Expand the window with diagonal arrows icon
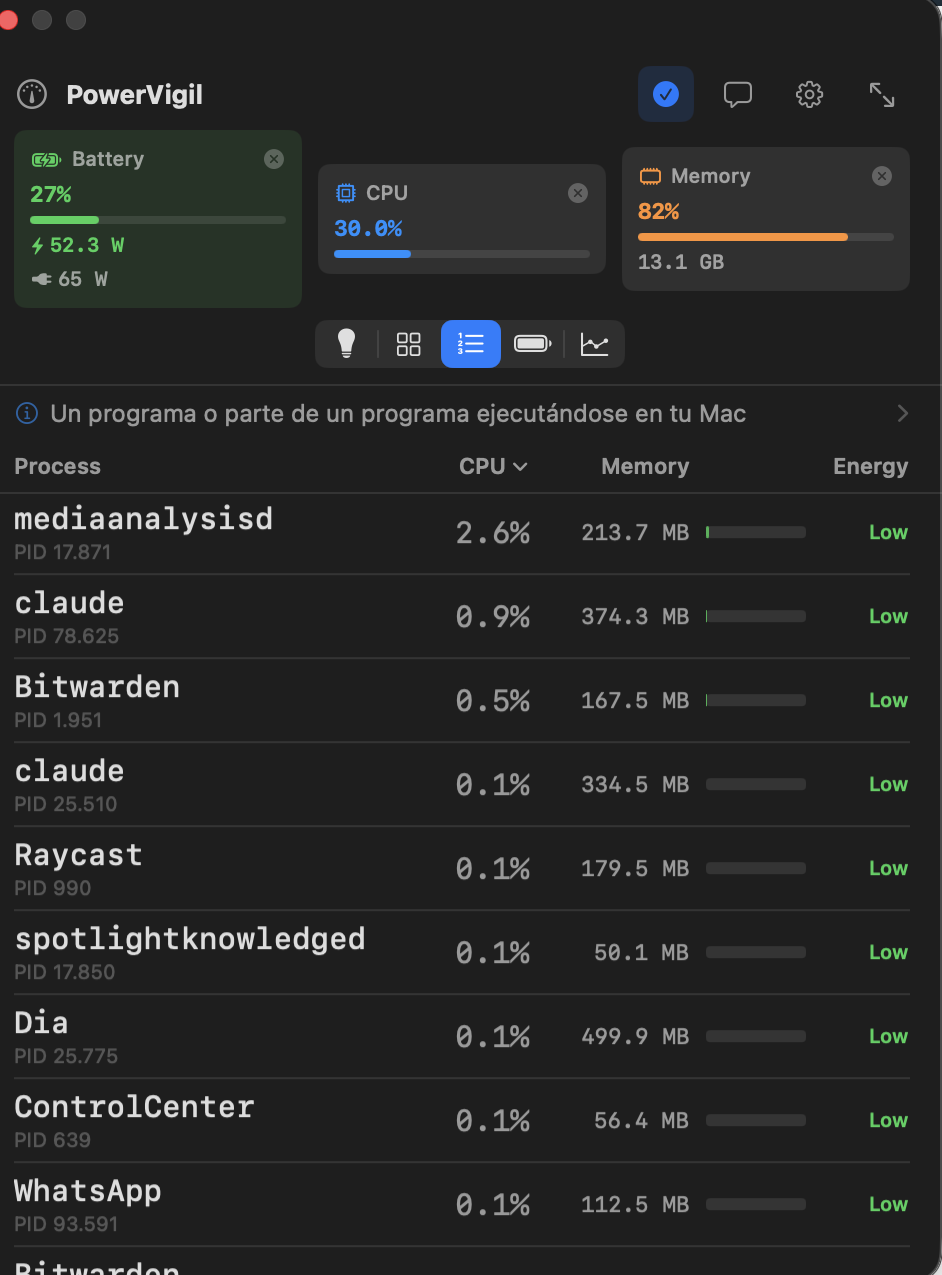The width and height of the screenshot is (942, 1275). point(881,94)
